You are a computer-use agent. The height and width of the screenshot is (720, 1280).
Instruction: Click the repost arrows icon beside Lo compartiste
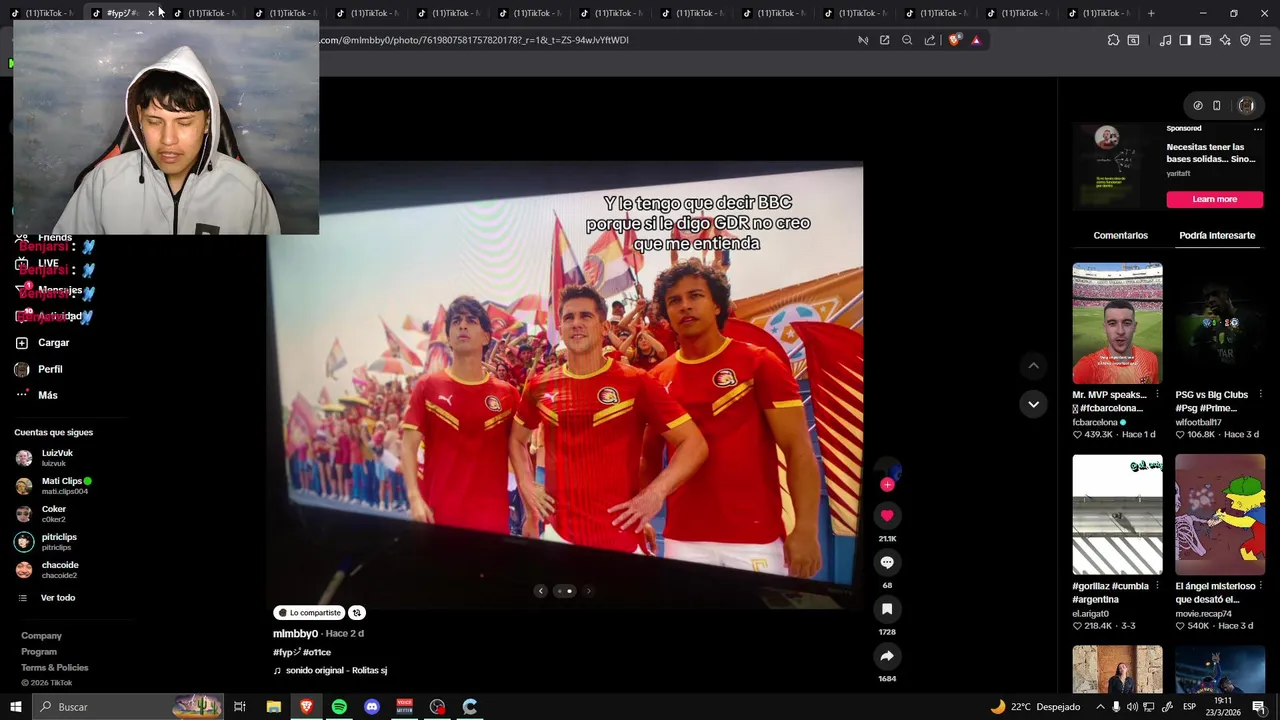[357, 613]
